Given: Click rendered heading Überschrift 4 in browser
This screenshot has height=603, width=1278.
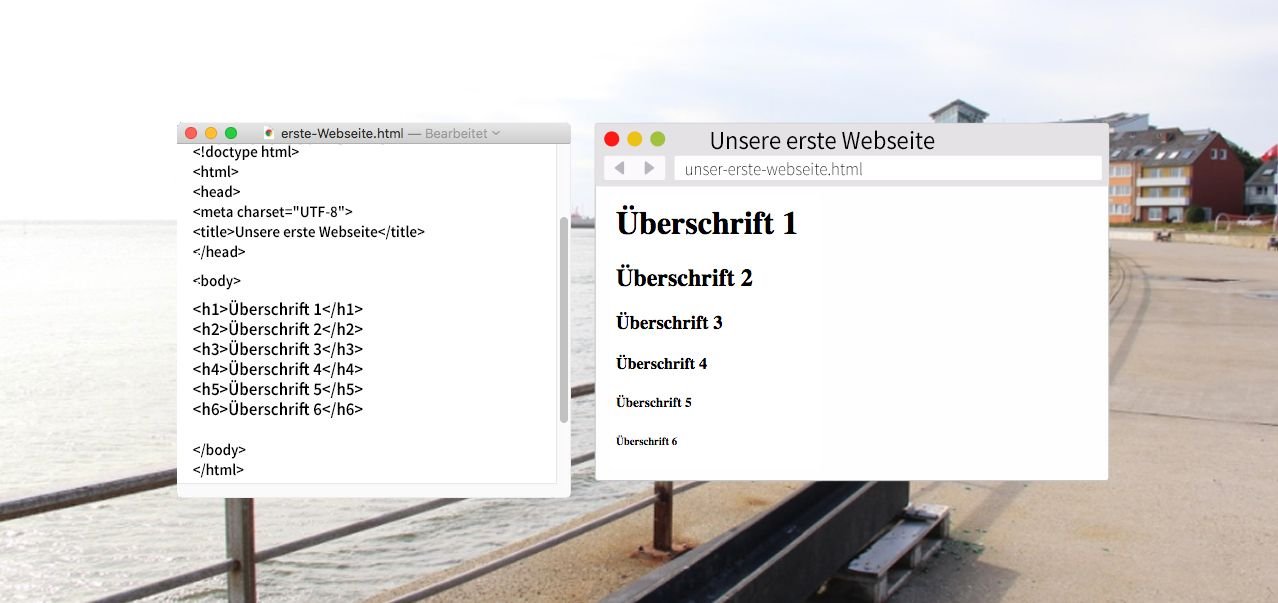Looking at the screenshot, I should 662,363.
